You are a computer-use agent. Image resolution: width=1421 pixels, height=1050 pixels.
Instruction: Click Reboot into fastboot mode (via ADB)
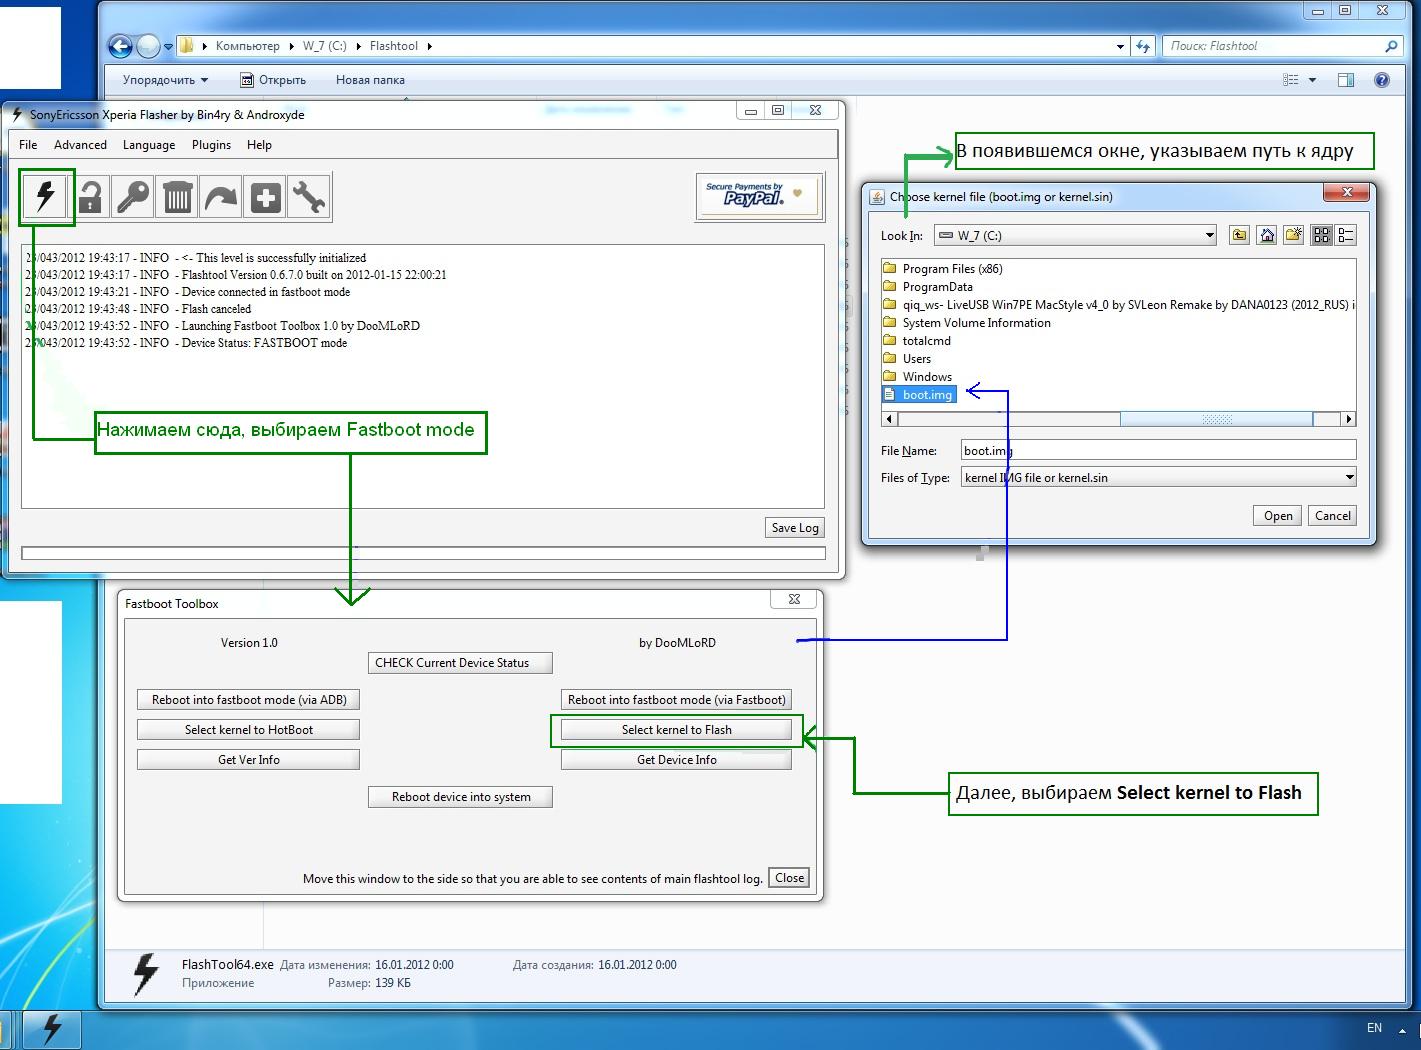click(x=248, y=700)
